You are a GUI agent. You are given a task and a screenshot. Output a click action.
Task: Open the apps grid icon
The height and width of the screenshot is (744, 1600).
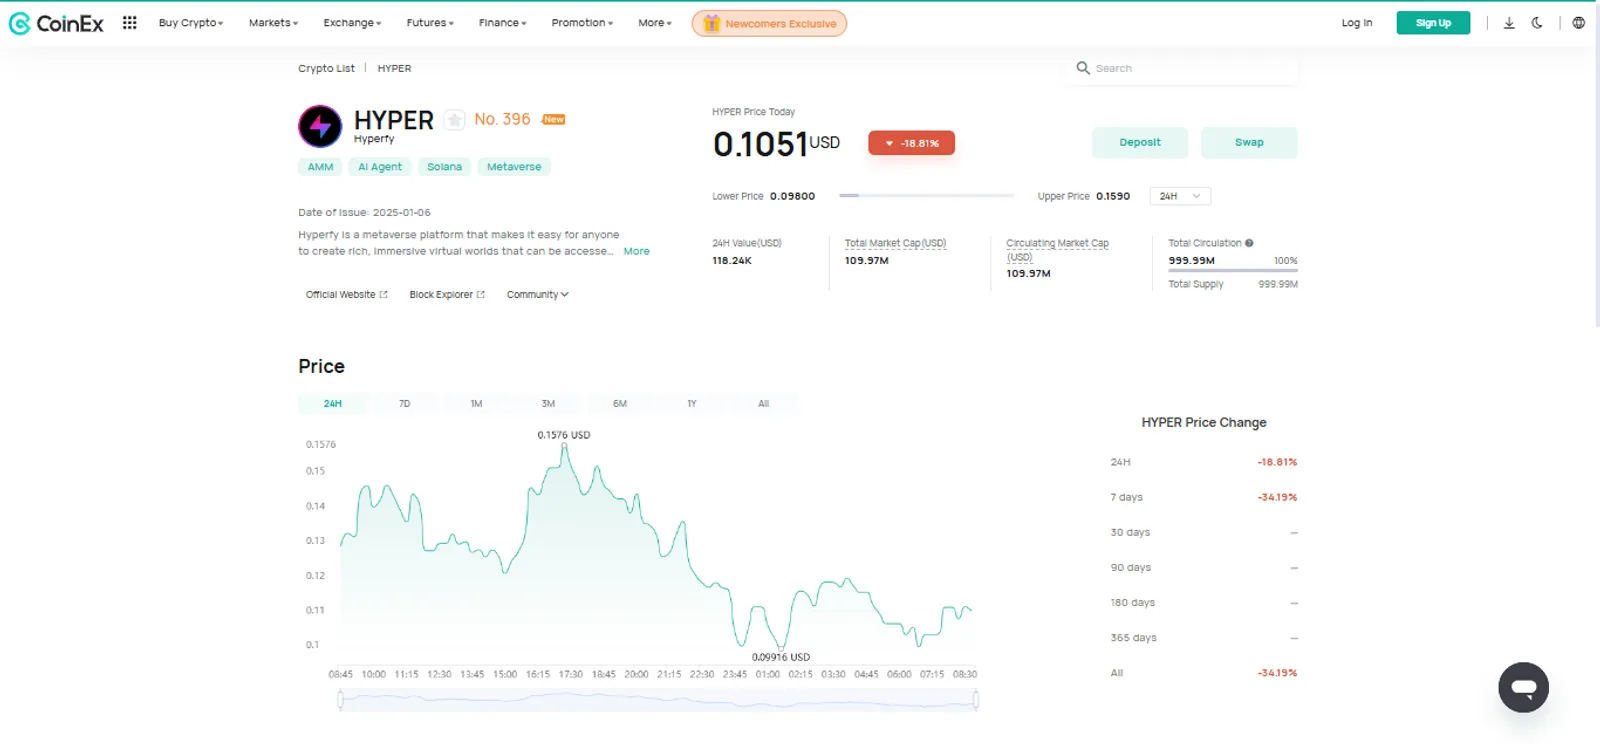click(130, 22)
